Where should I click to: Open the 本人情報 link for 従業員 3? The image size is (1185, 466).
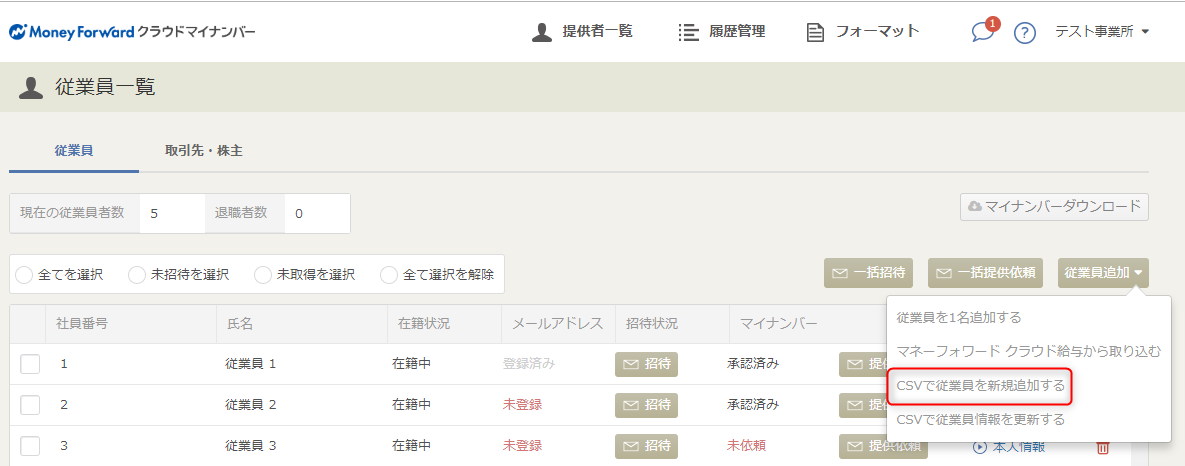click(1009, 447)
